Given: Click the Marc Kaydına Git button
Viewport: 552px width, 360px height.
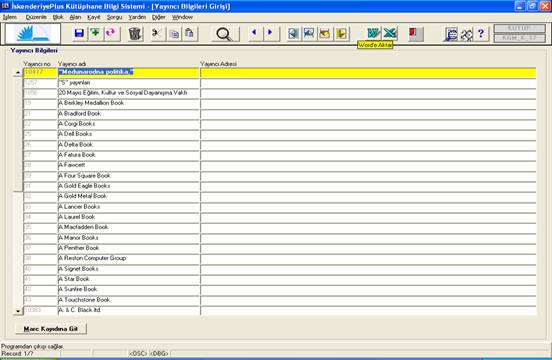Looking at the screenshot, I should (x=51, y=329).
